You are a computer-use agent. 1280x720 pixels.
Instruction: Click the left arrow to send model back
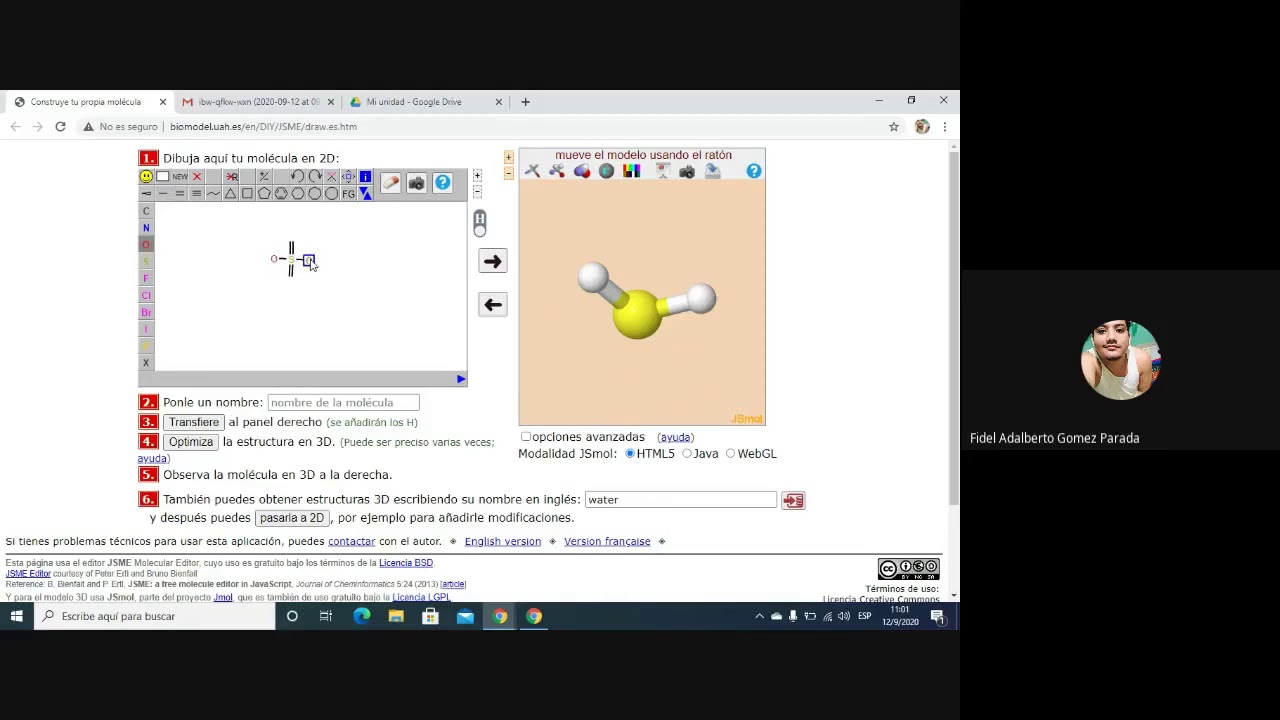492,305
